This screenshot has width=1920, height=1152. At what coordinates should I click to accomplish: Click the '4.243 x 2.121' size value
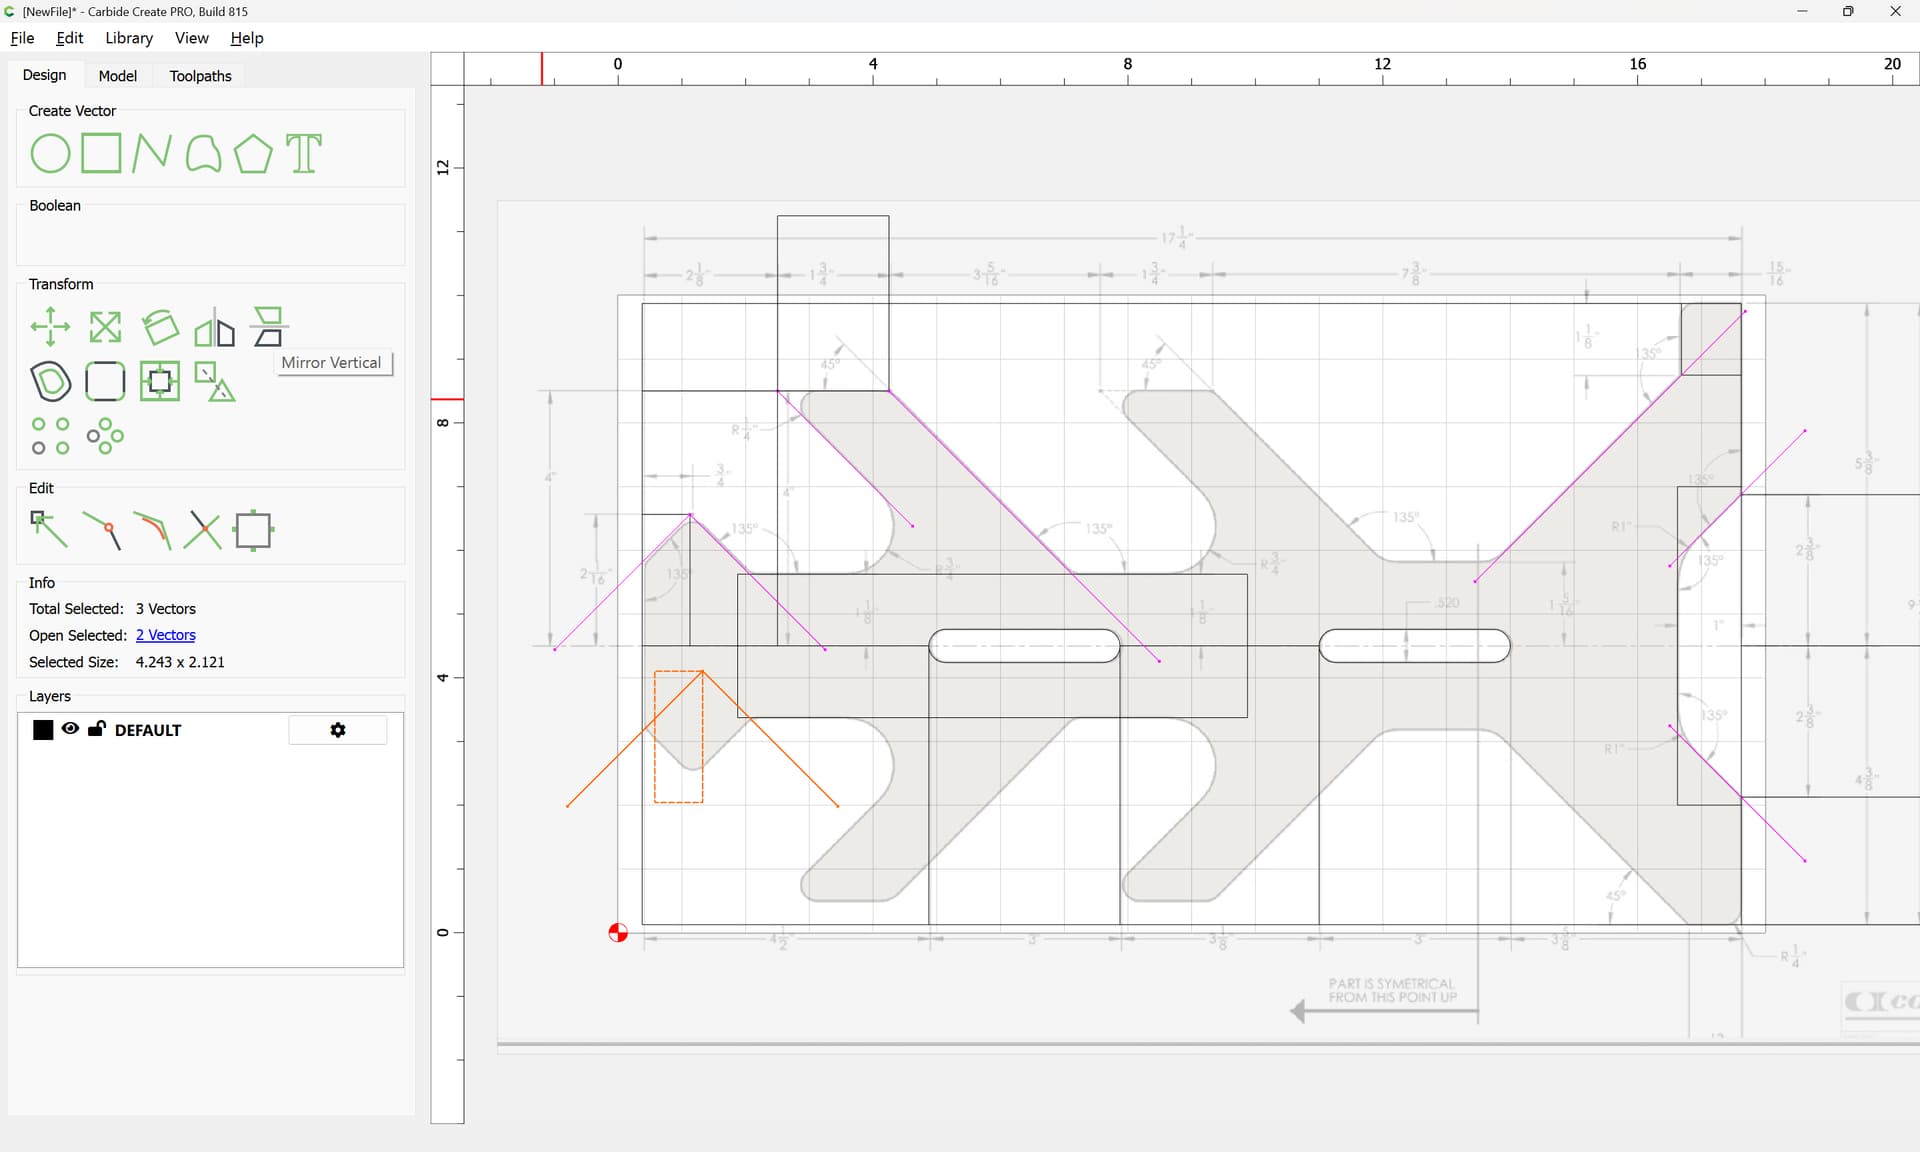tap(180, 662)
